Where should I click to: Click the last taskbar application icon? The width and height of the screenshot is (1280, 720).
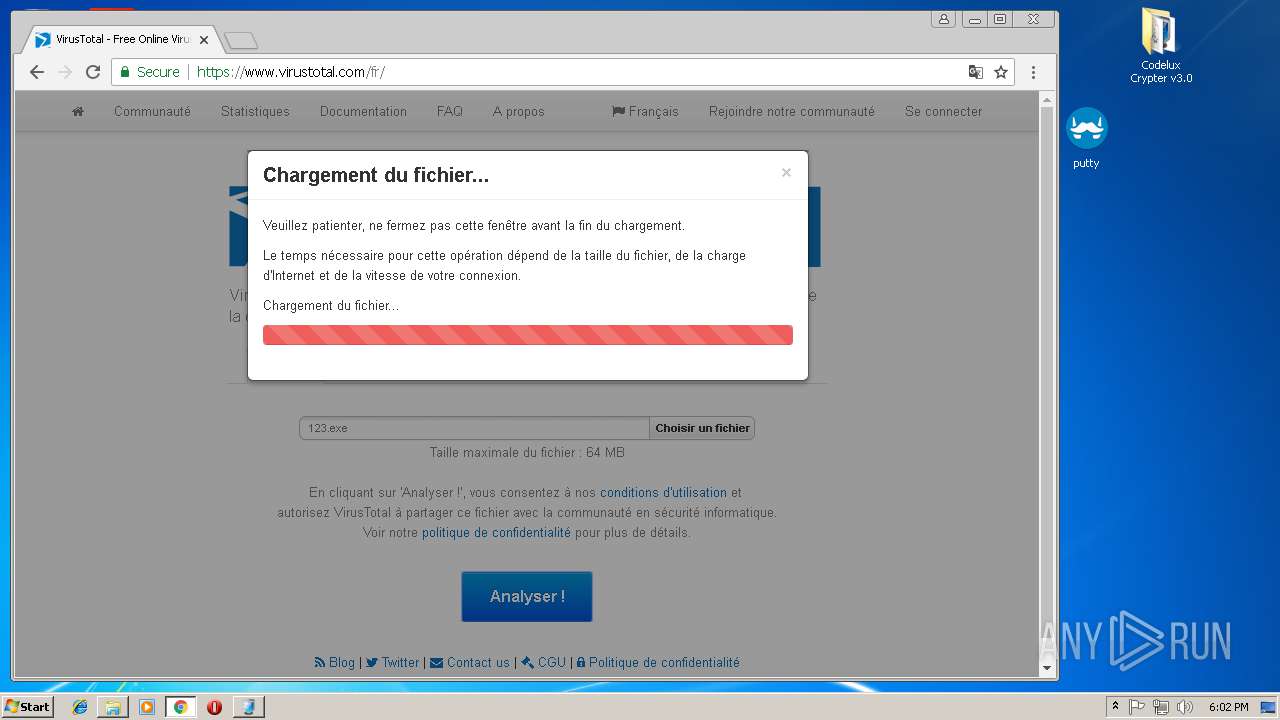coord(248,707)
